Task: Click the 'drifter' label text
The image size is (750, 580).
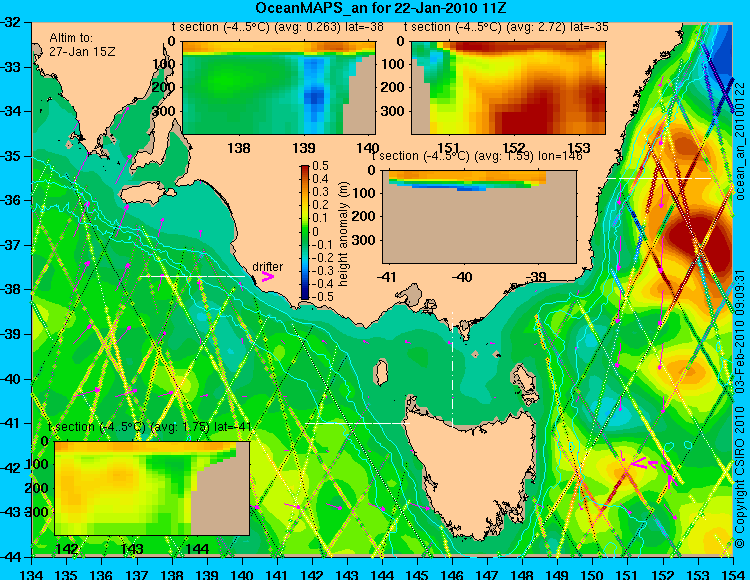Action: (267, 266)
